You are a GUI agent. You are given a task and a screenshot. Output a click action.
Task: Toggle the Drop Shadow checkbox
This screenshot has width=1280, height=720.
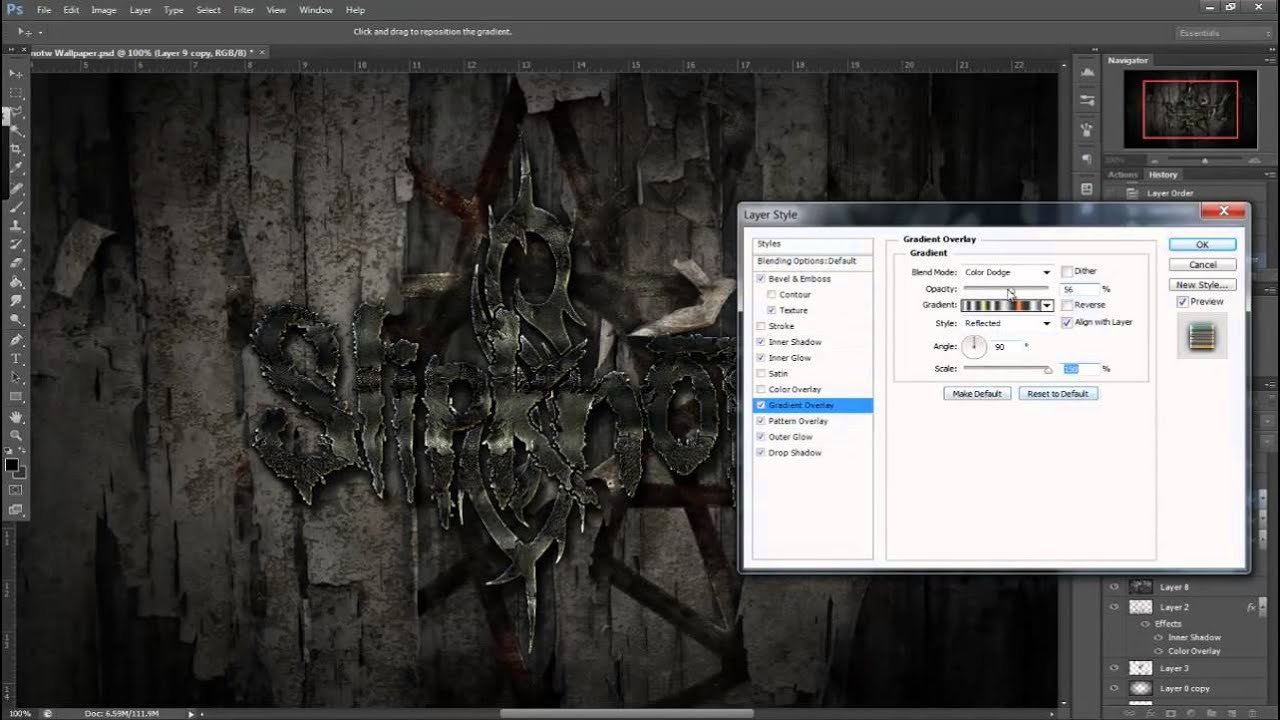762,453
